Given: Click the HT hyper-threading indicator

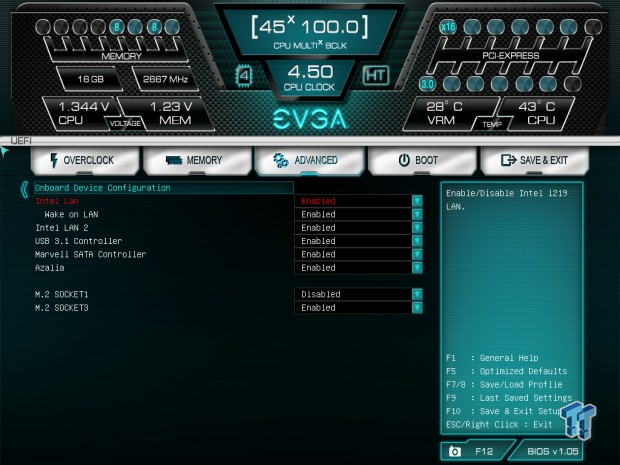Looking at the screenshot, I should (375, 75).
